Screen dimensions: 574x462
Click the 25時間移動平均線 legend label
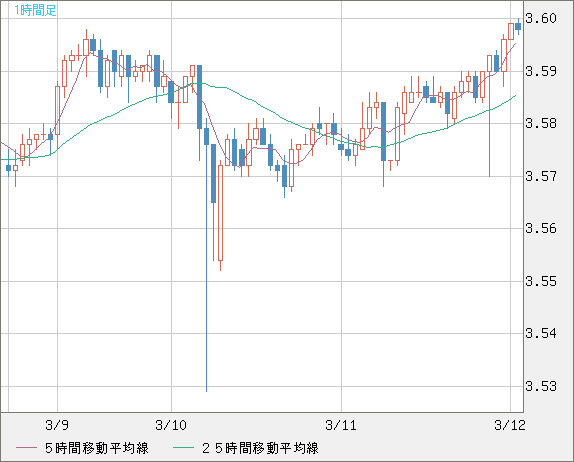pyautogui.click(x=260, y=448)
